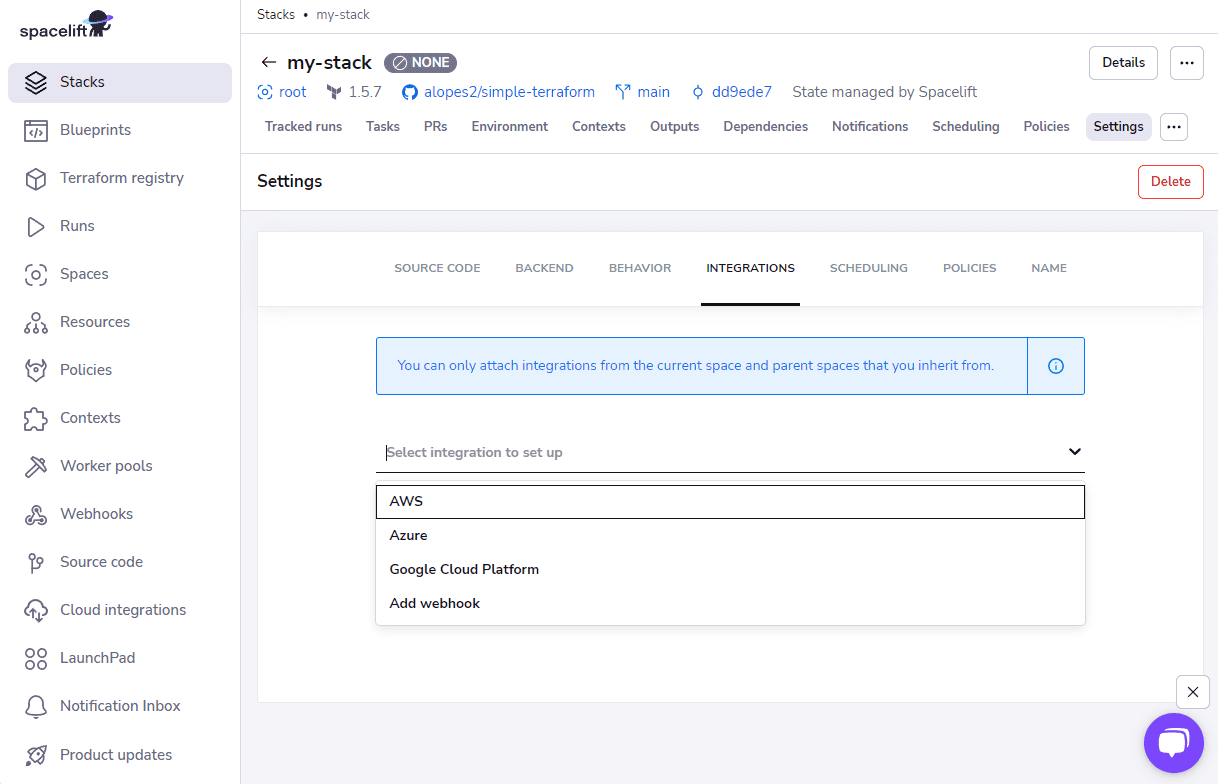Switch to the Dependencies tab
Viewport: 1218px width, 784px height.
pyautogui.click(x=766, y=127)
